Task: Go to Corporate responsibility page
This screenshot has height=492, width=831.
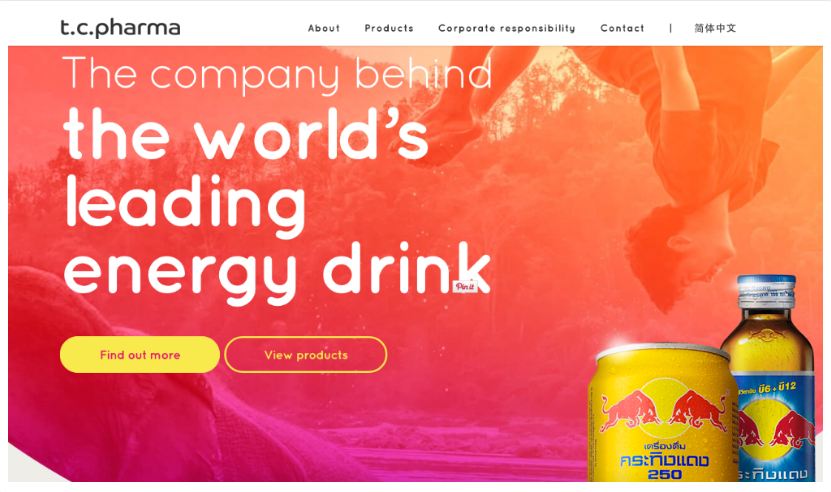Action: [x=507, y=28]
